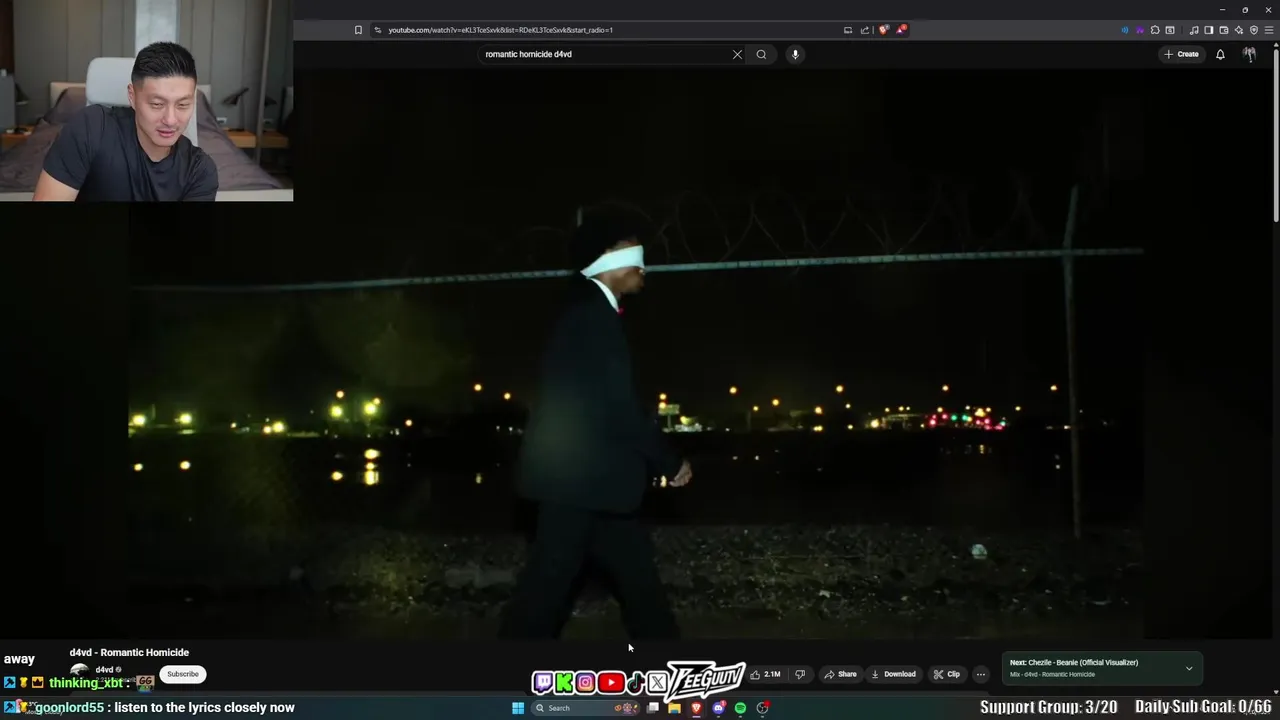The height and width of the screenshot is (720, 1280).
Task: Click the bookmark icon in the address bar
Action: click(358, 30)
